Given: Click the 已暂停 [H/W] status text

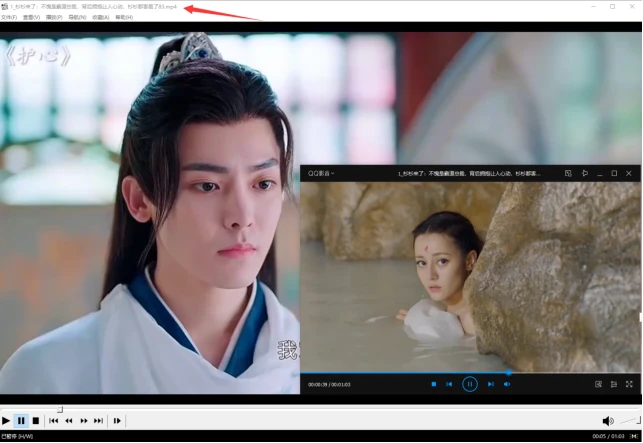Looking at the screenshot, I should tap(17, 436).
